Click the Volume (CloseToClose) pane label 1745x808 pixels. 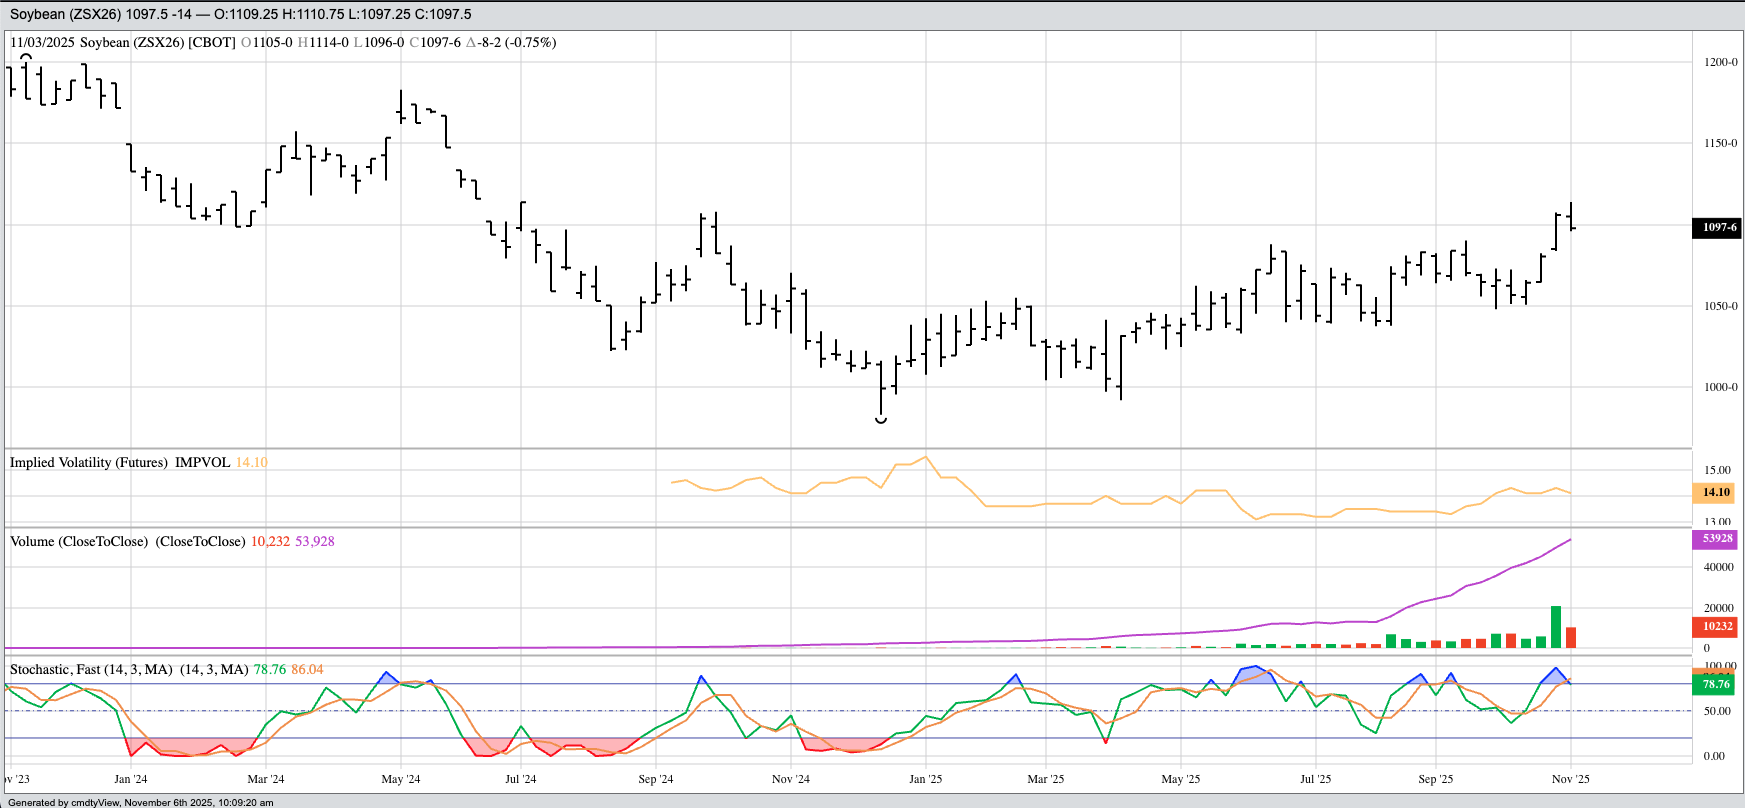127,541
